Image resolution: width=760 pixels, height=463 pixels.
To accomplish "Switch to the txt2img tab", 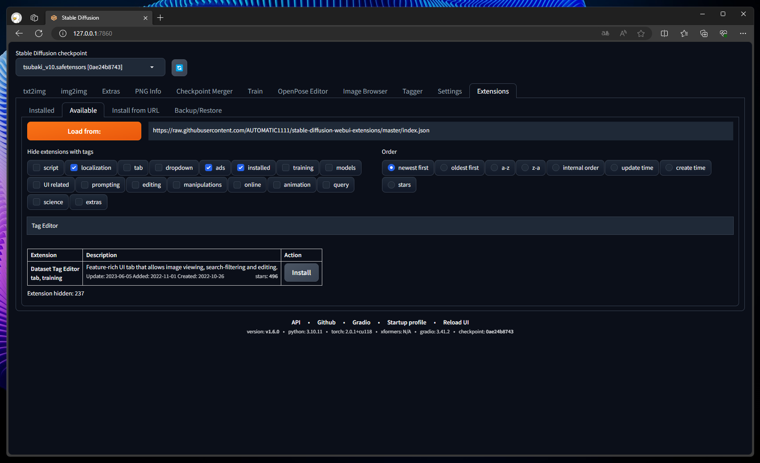I will click(34, 91).
